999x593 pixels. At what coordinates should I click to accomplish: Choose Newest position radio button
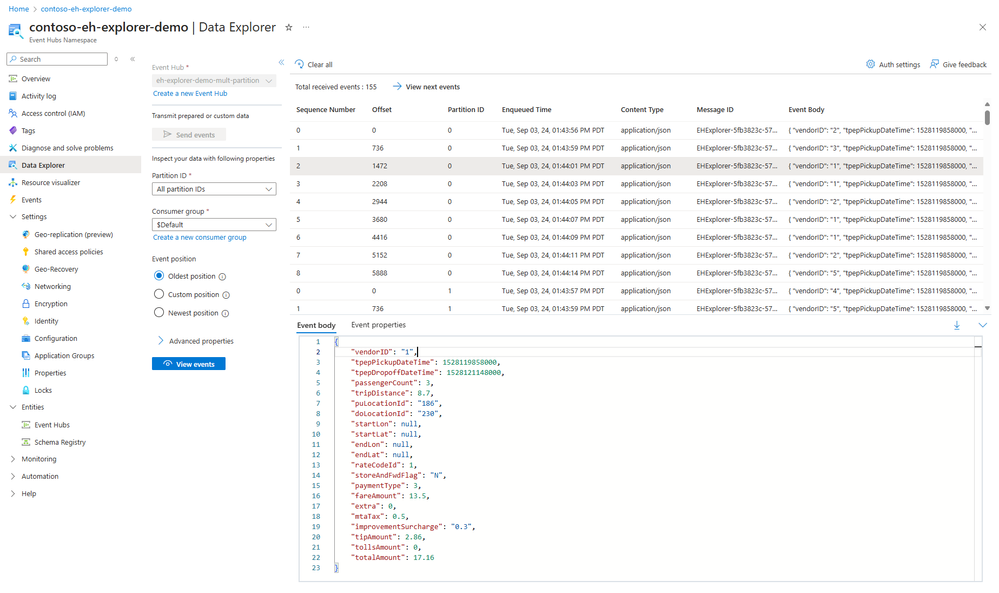159,312
